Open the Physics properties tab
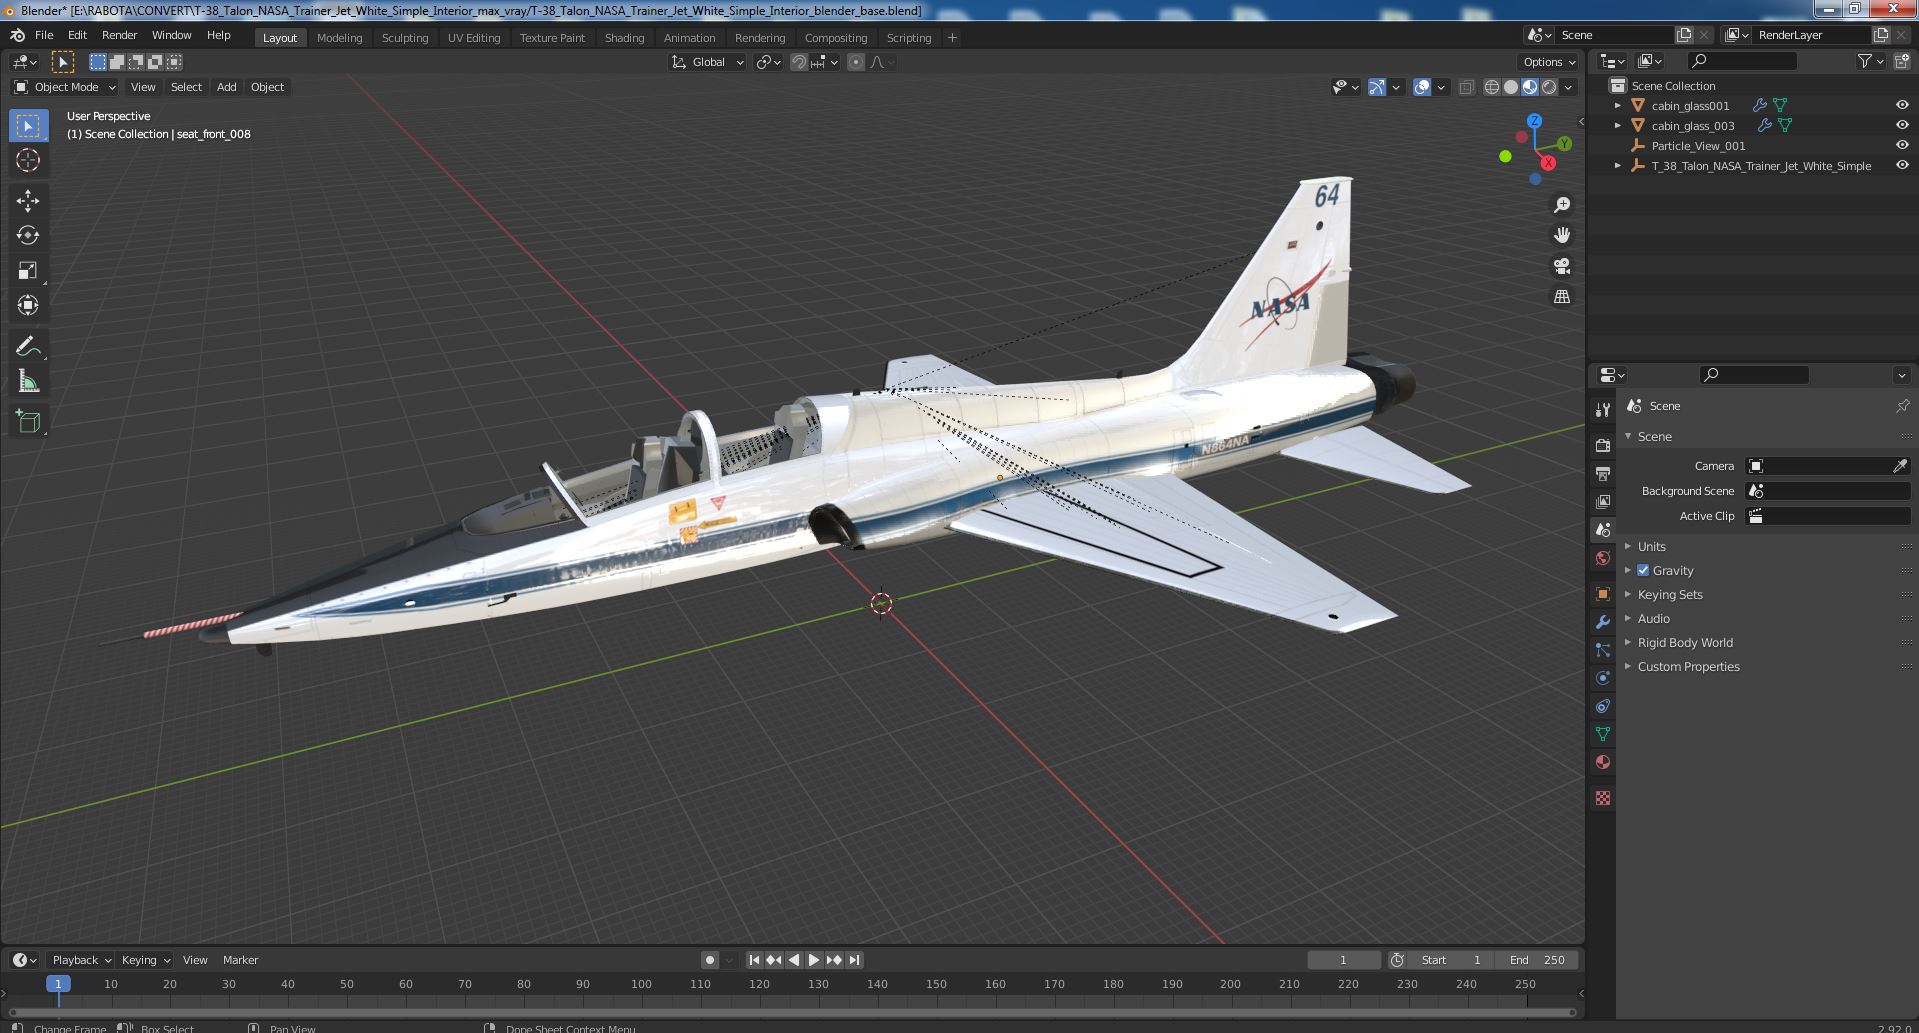This screenshot has height=1033, width=1919. [1603, 678]
